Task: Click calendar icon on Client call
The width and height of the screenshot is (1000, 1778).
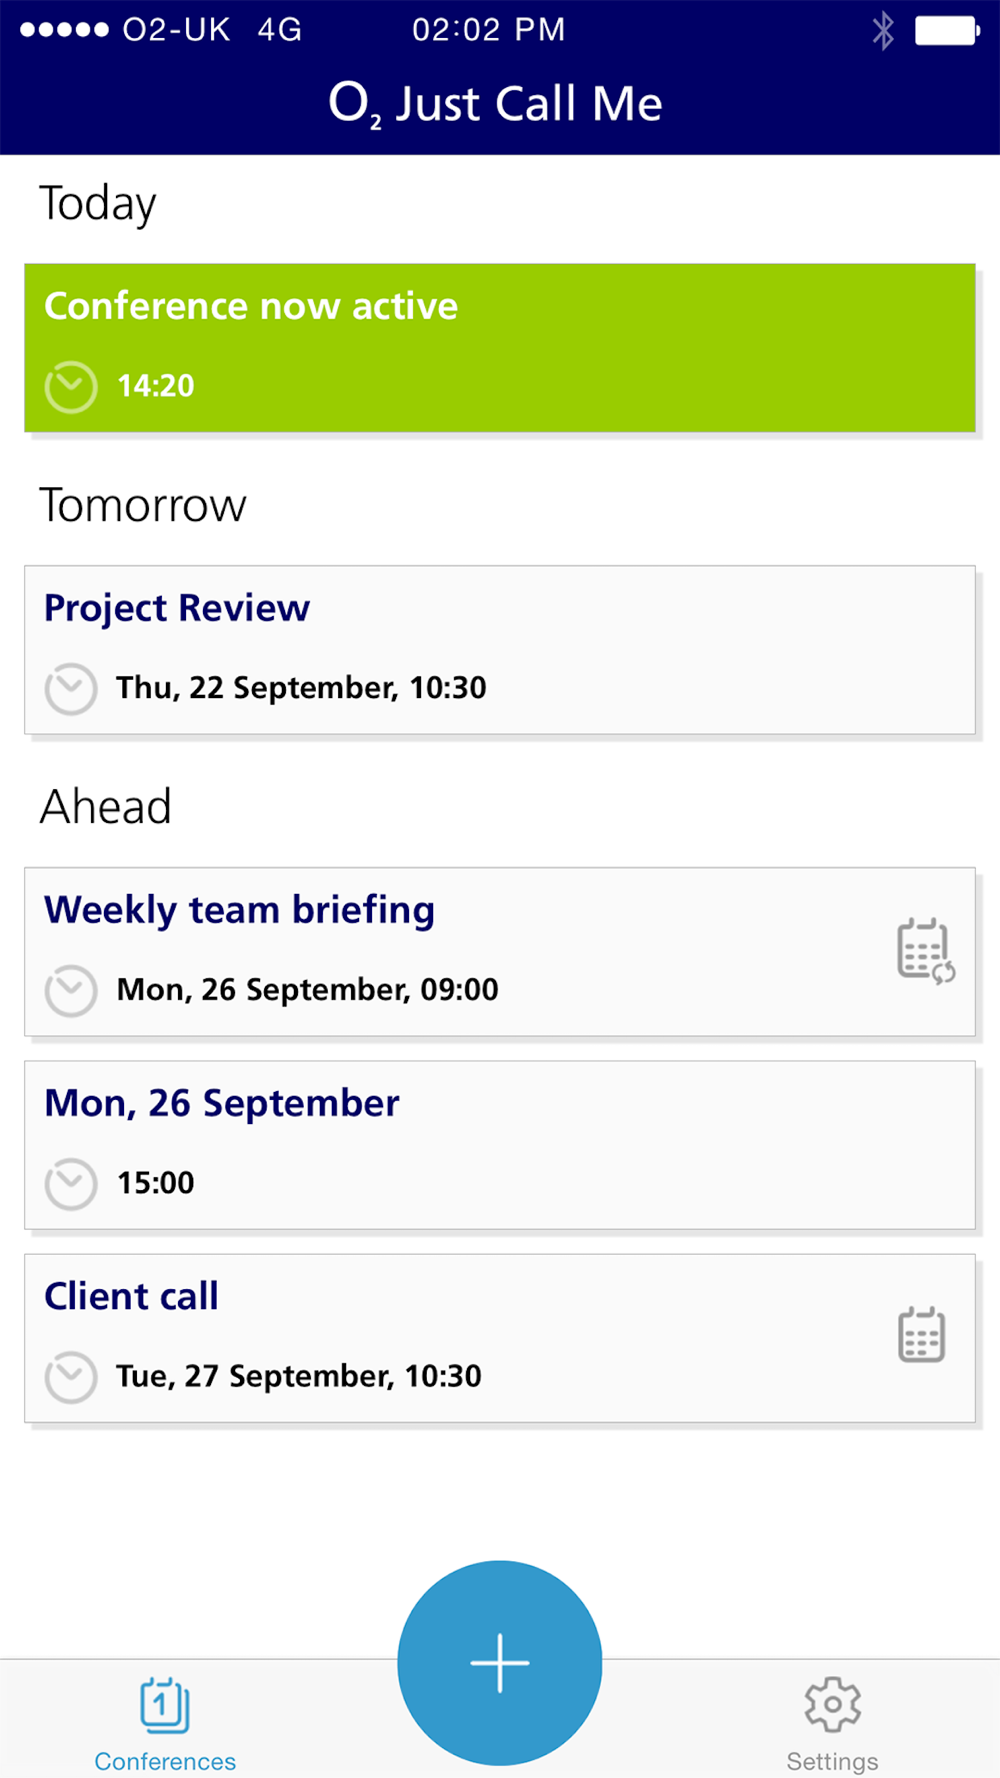Action: 921,1335
